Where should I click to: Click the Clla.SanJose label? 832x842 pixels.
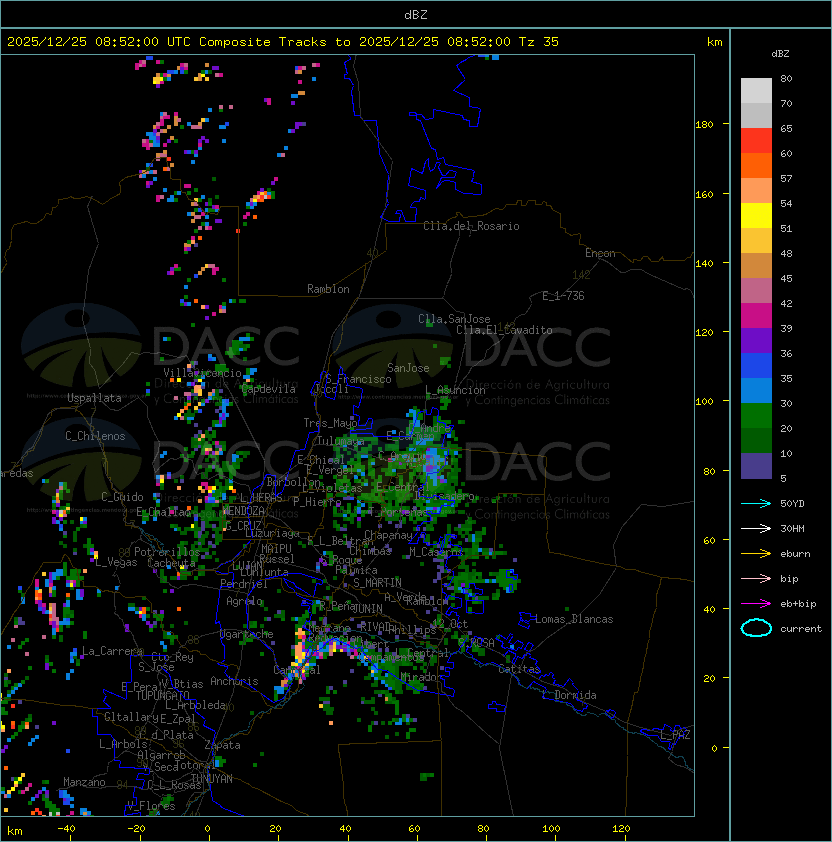[x=454, y=319]
